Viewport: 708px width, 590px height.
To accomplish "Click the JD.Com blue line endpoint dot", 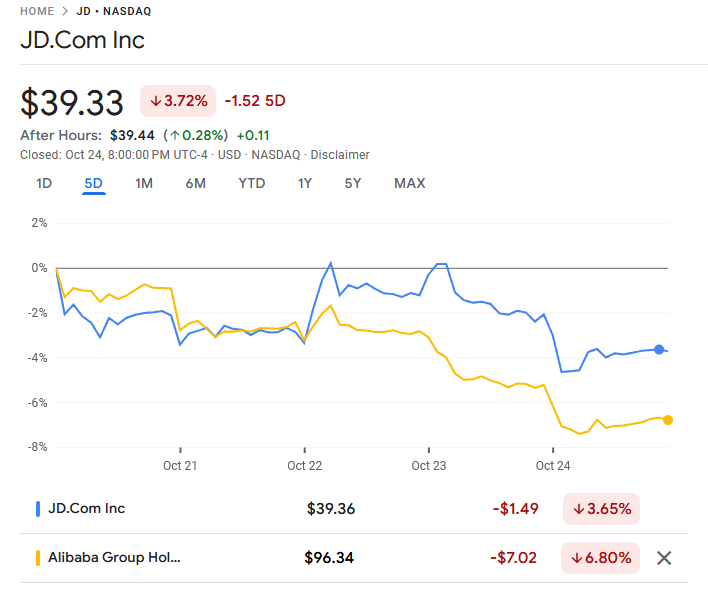I will click(659, 349).
